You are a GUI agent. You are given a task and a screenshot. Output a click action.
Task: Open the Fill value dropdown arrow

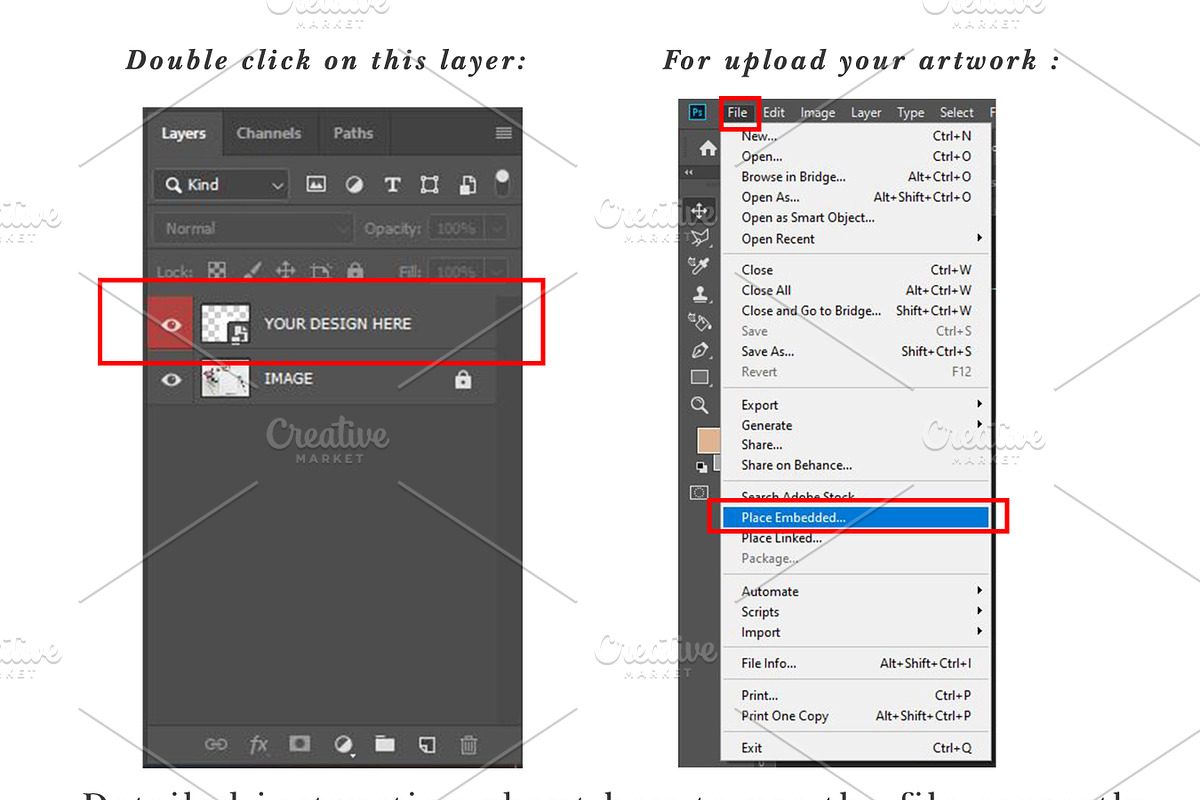(x=497, y=271)
